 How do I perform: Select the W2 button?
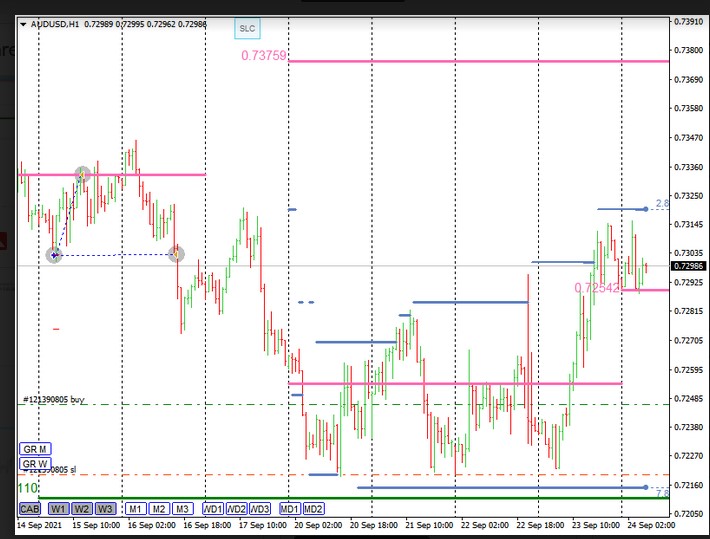[82, 508]
